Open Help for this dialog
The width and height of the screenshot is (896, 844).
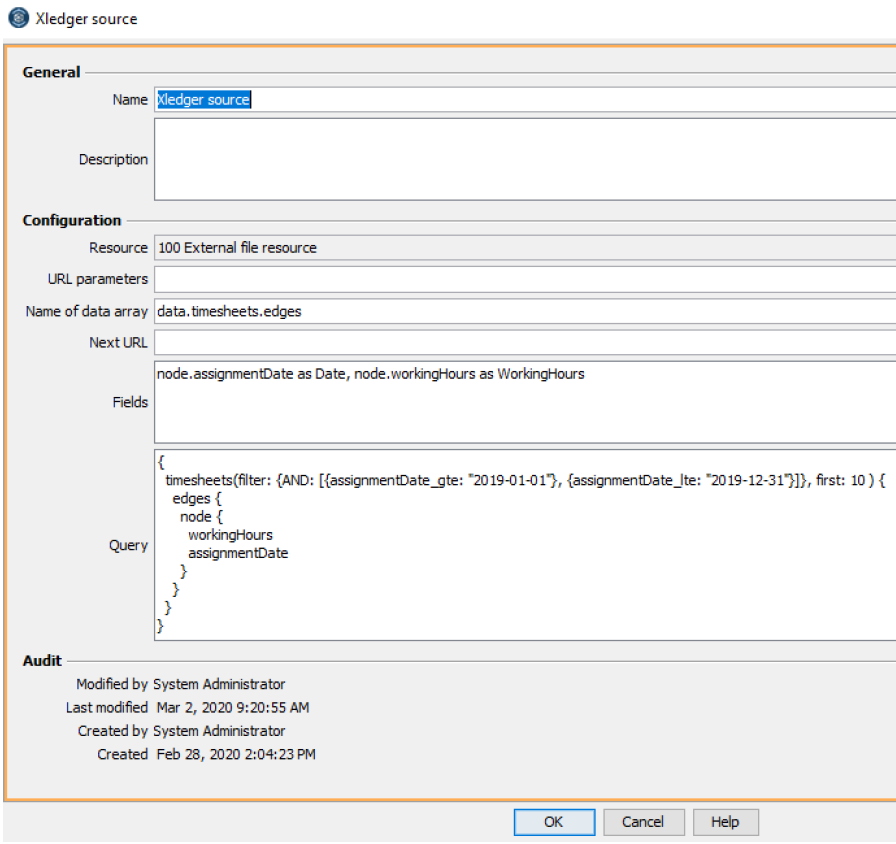[x=724, y=822]
